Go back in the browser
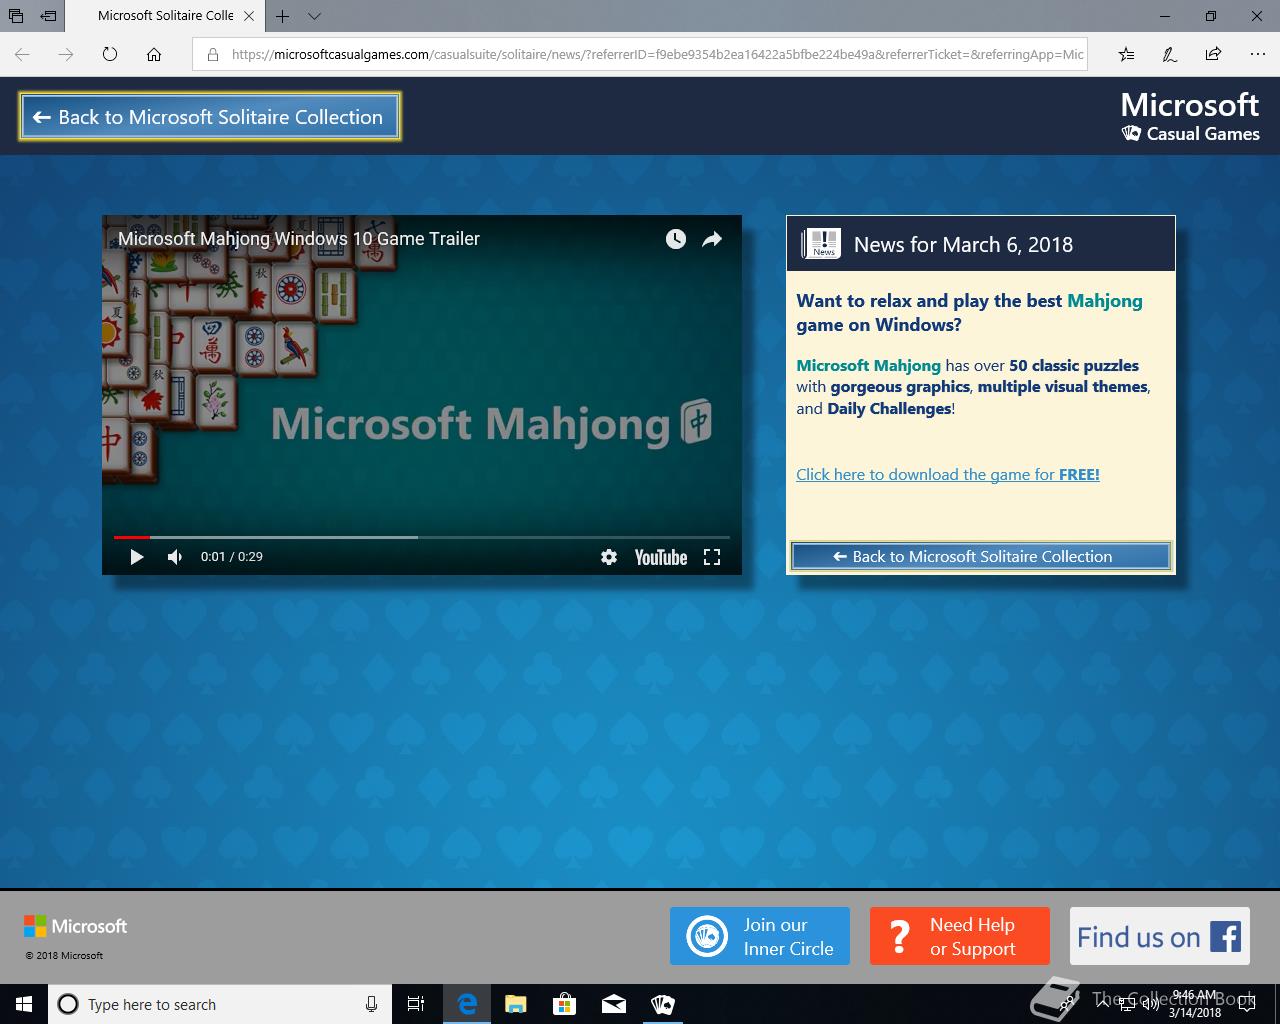The image size is (1280, 1024). point(22,54)
